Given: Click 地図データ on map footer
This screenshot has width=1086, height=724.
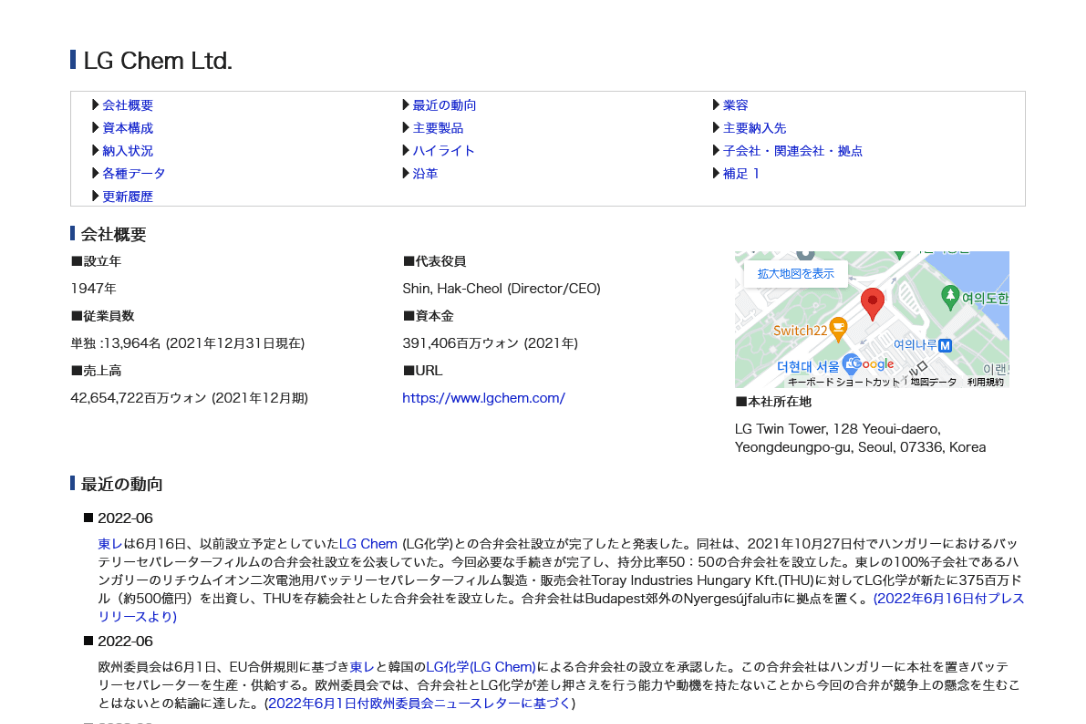Looking at the screenshot, I should (x=933, y=382).
